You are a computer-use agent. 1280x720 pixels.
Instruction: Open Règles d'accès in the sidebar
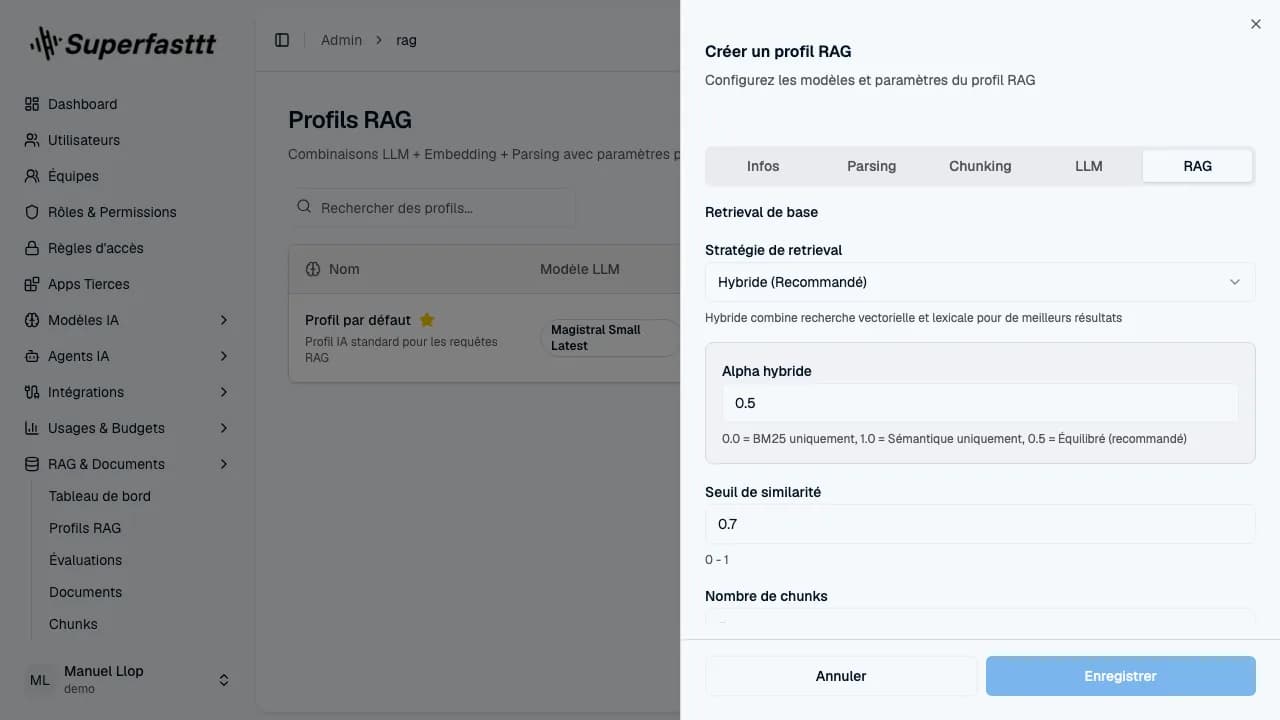click(x=128, y=248)
